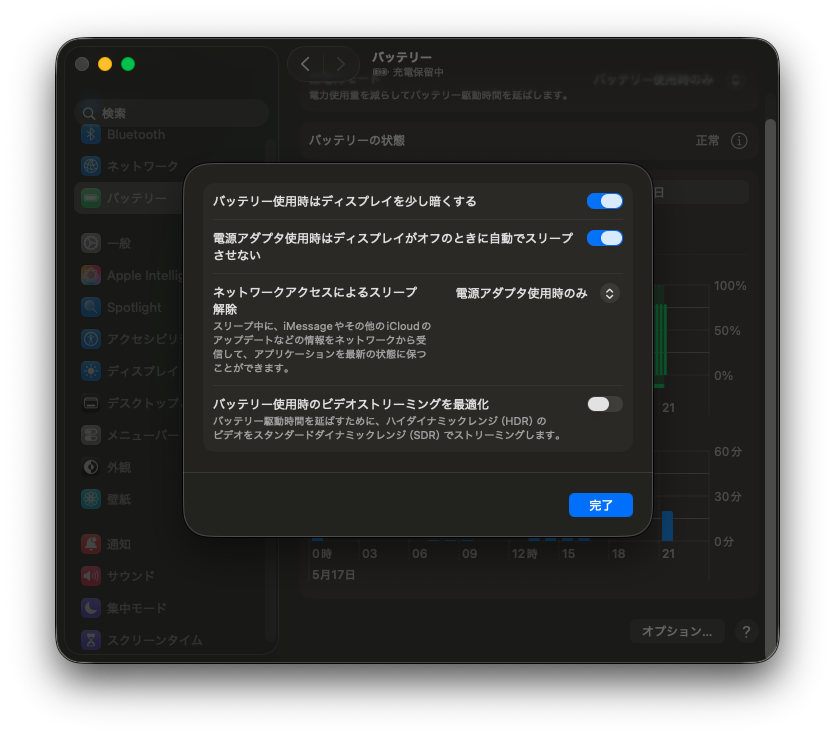835x737 pixels.
Task: Open 壁紙 icon in sidebar
Action: (91, 499)
